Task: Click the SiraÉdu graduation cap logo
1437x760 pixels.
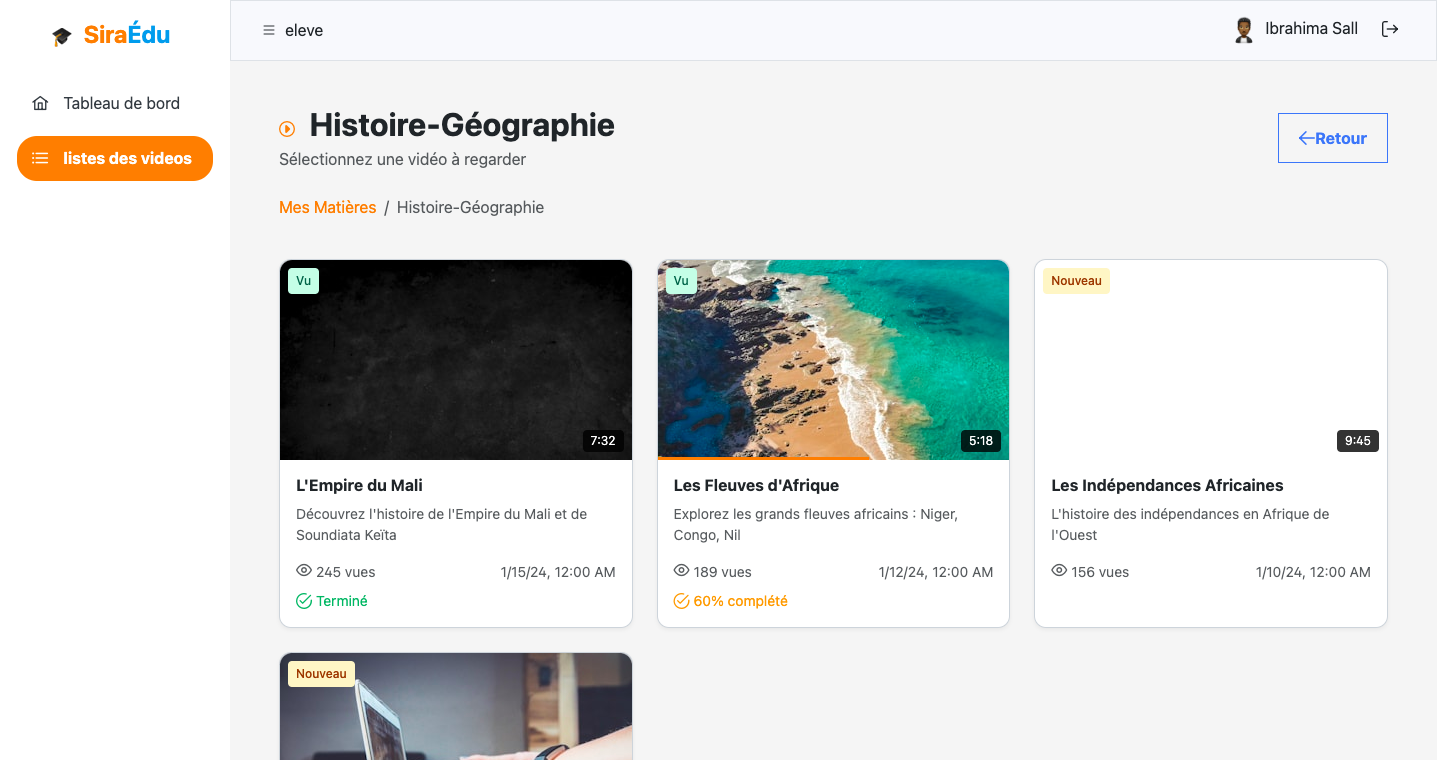Action: pyautogui.click(x=62, y=36)
